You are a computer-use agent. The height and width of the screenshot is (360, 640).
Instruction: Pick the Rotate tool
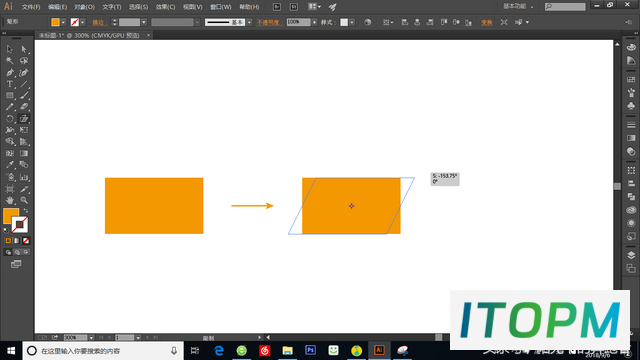click(10, 119)
